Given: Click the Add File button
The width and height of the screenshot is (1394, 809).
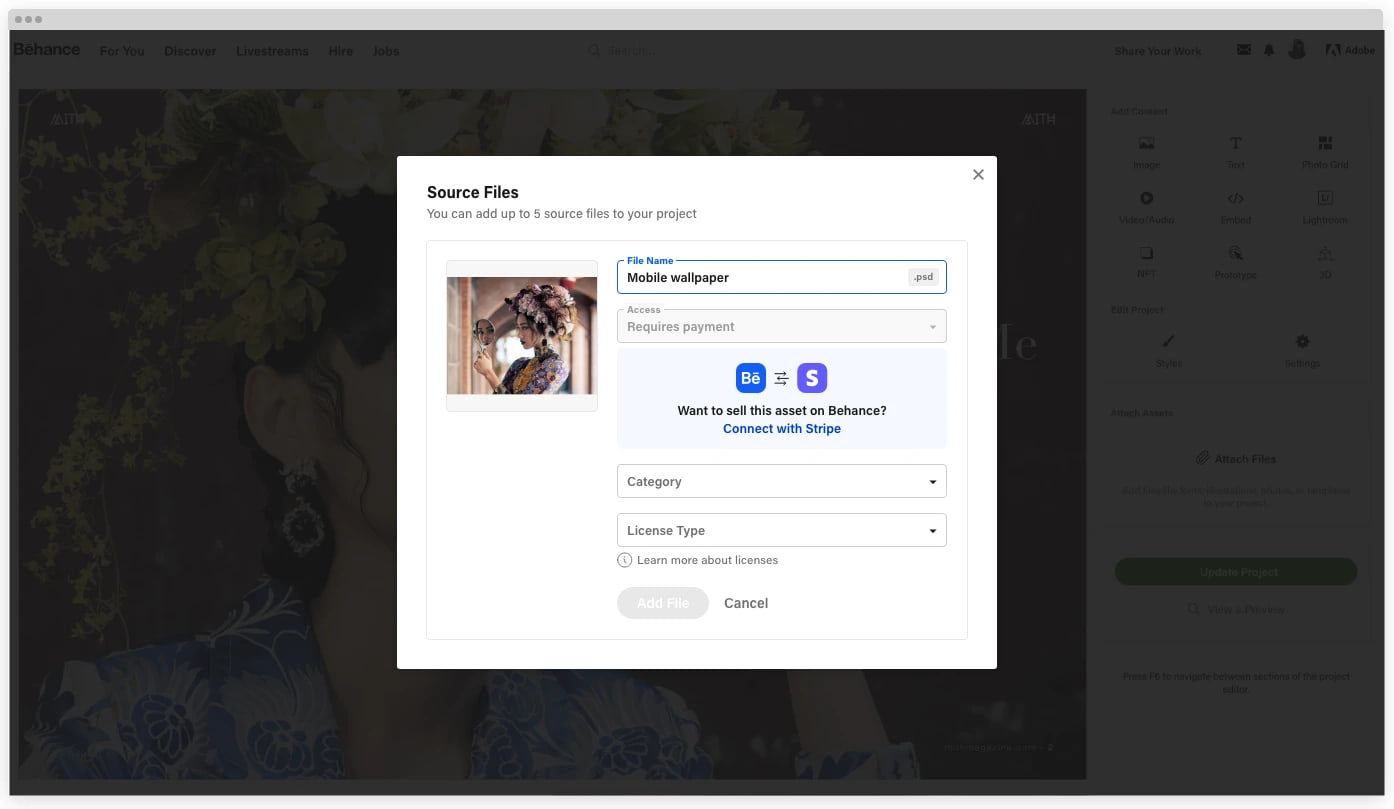Looking at the screenshot, I should click(x=663, y=603).
